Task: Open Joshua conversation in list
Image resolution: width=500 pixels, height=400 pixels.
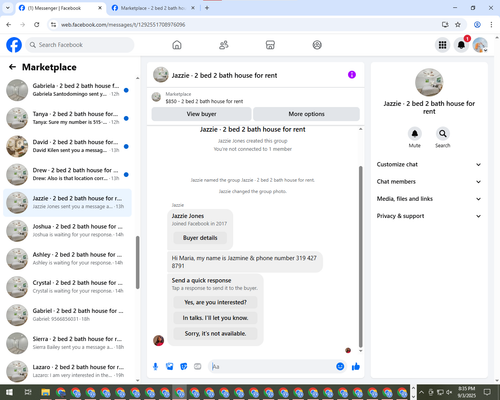Action: click(x=67, y=231)
